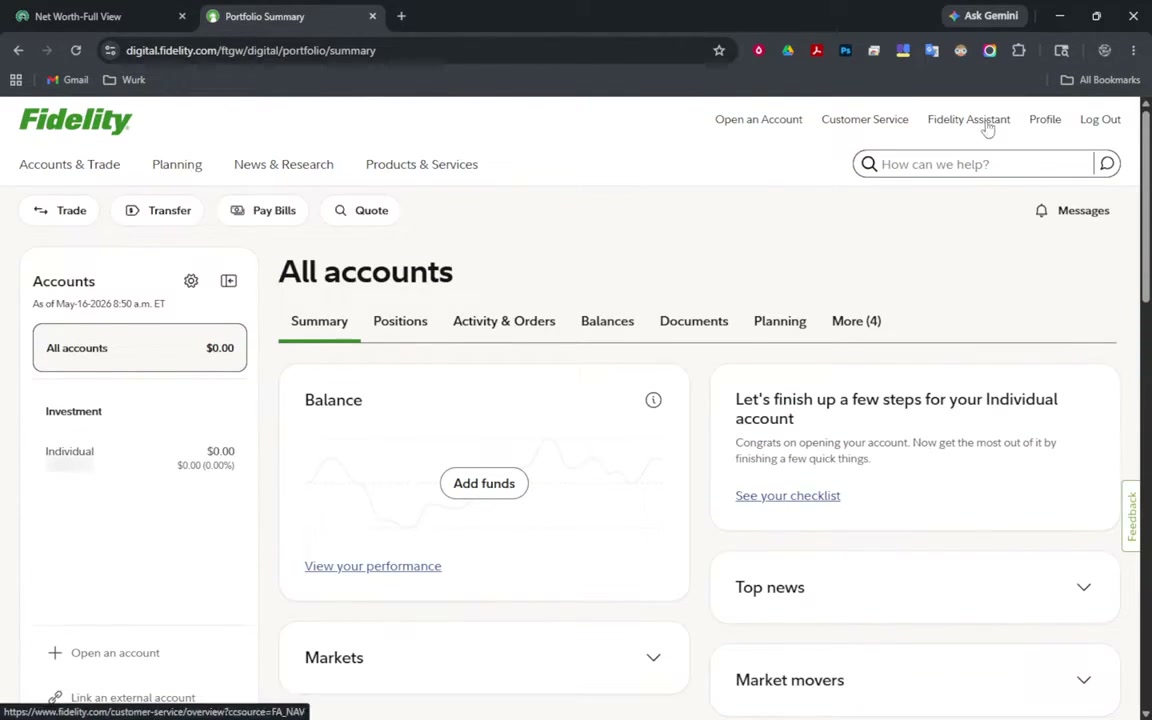
Task: Open the News & Research menu
Action: (x=284, y=165)
